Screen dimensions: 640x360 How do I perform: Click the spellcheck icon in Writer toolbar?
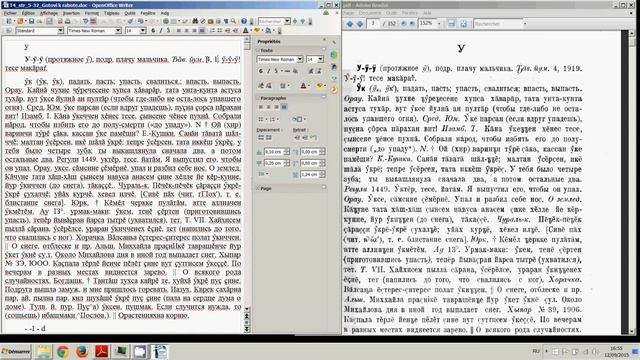85,21
